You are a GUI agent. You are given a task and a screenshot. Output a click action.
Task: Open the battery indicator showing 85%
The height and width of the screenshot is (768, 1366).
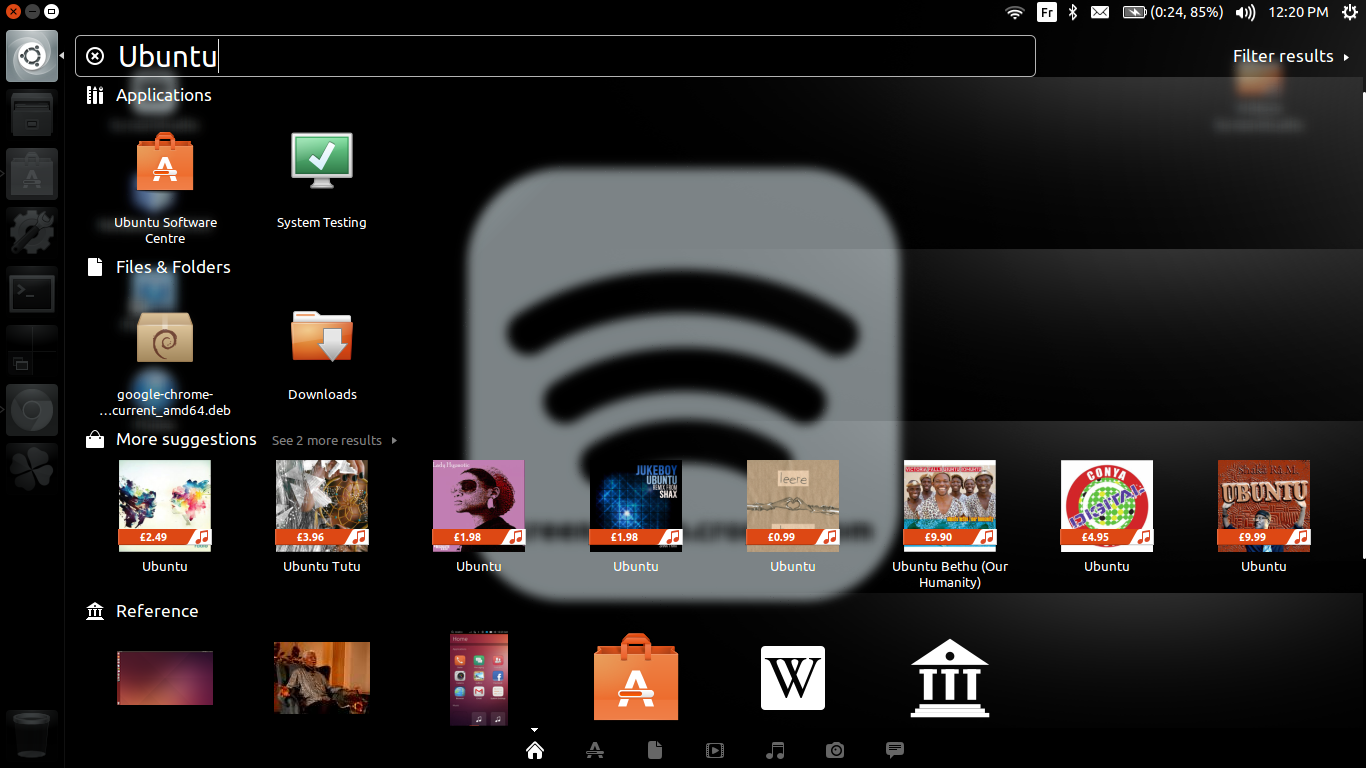tap(1173, 12)
